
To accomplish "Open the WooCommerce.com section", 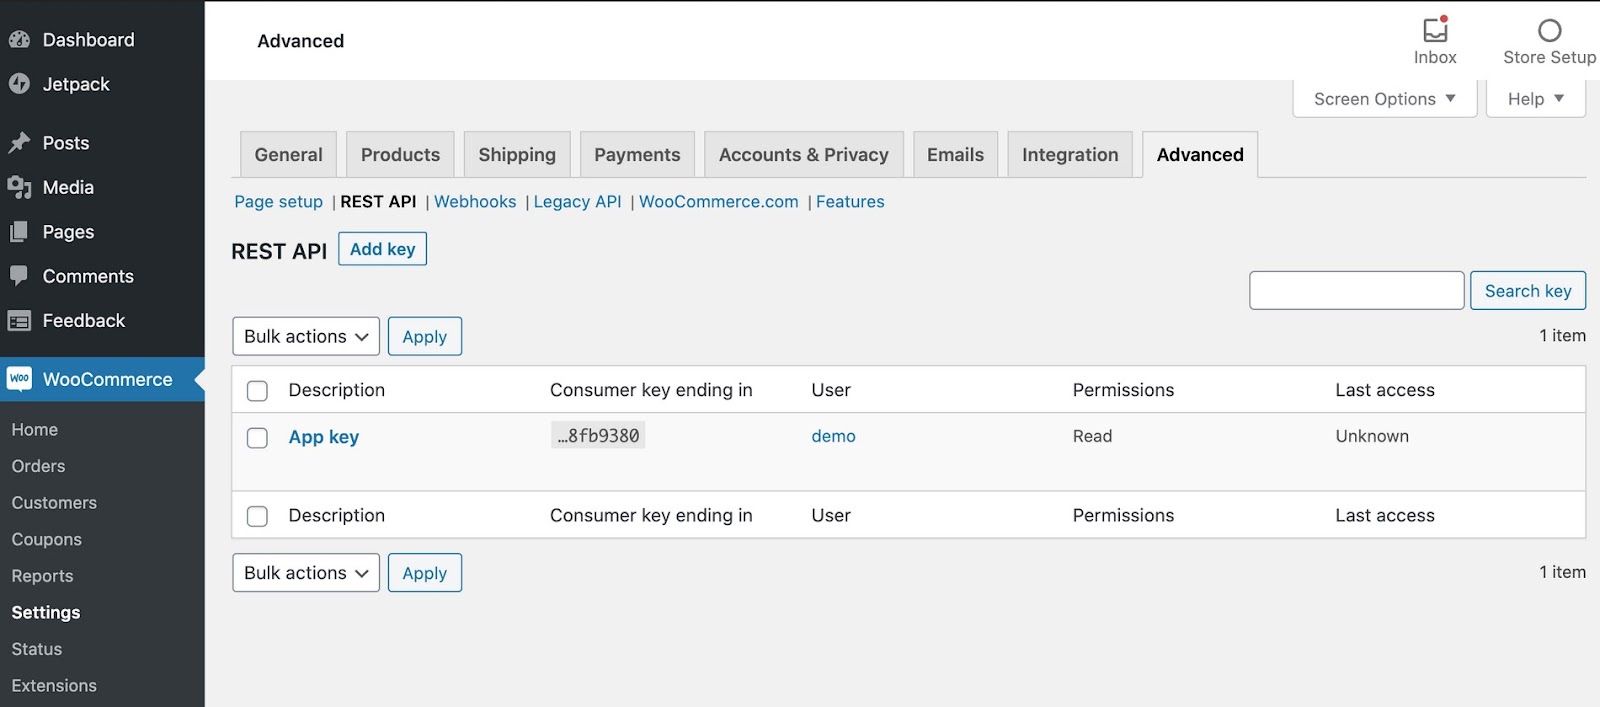I will point(718,202).
